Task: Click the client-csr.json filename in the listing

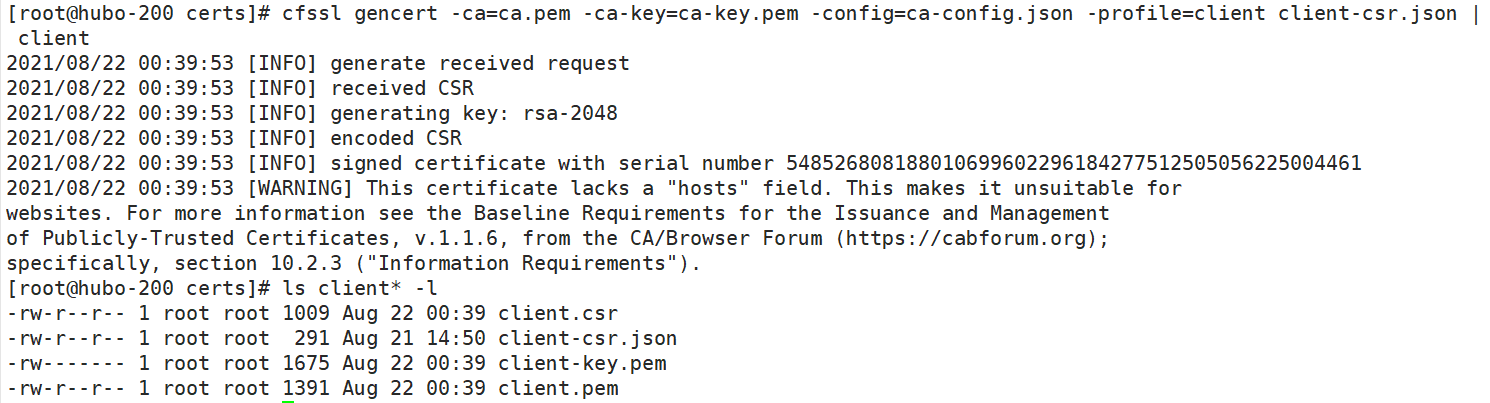Action: coord(588,338)
